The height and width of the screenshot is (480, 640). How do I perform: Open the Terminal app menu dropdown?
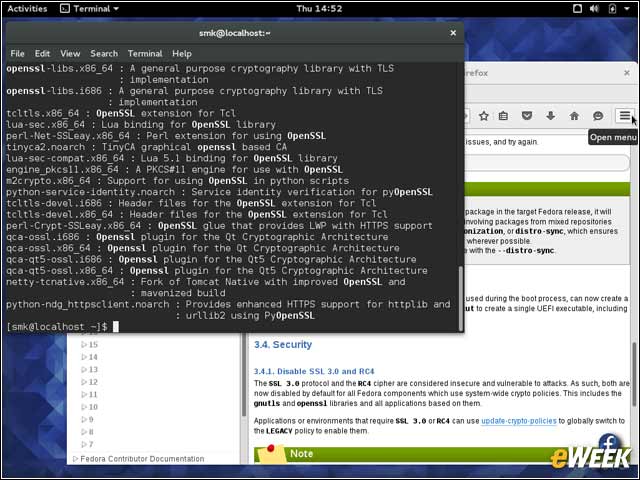coord(89,9)
